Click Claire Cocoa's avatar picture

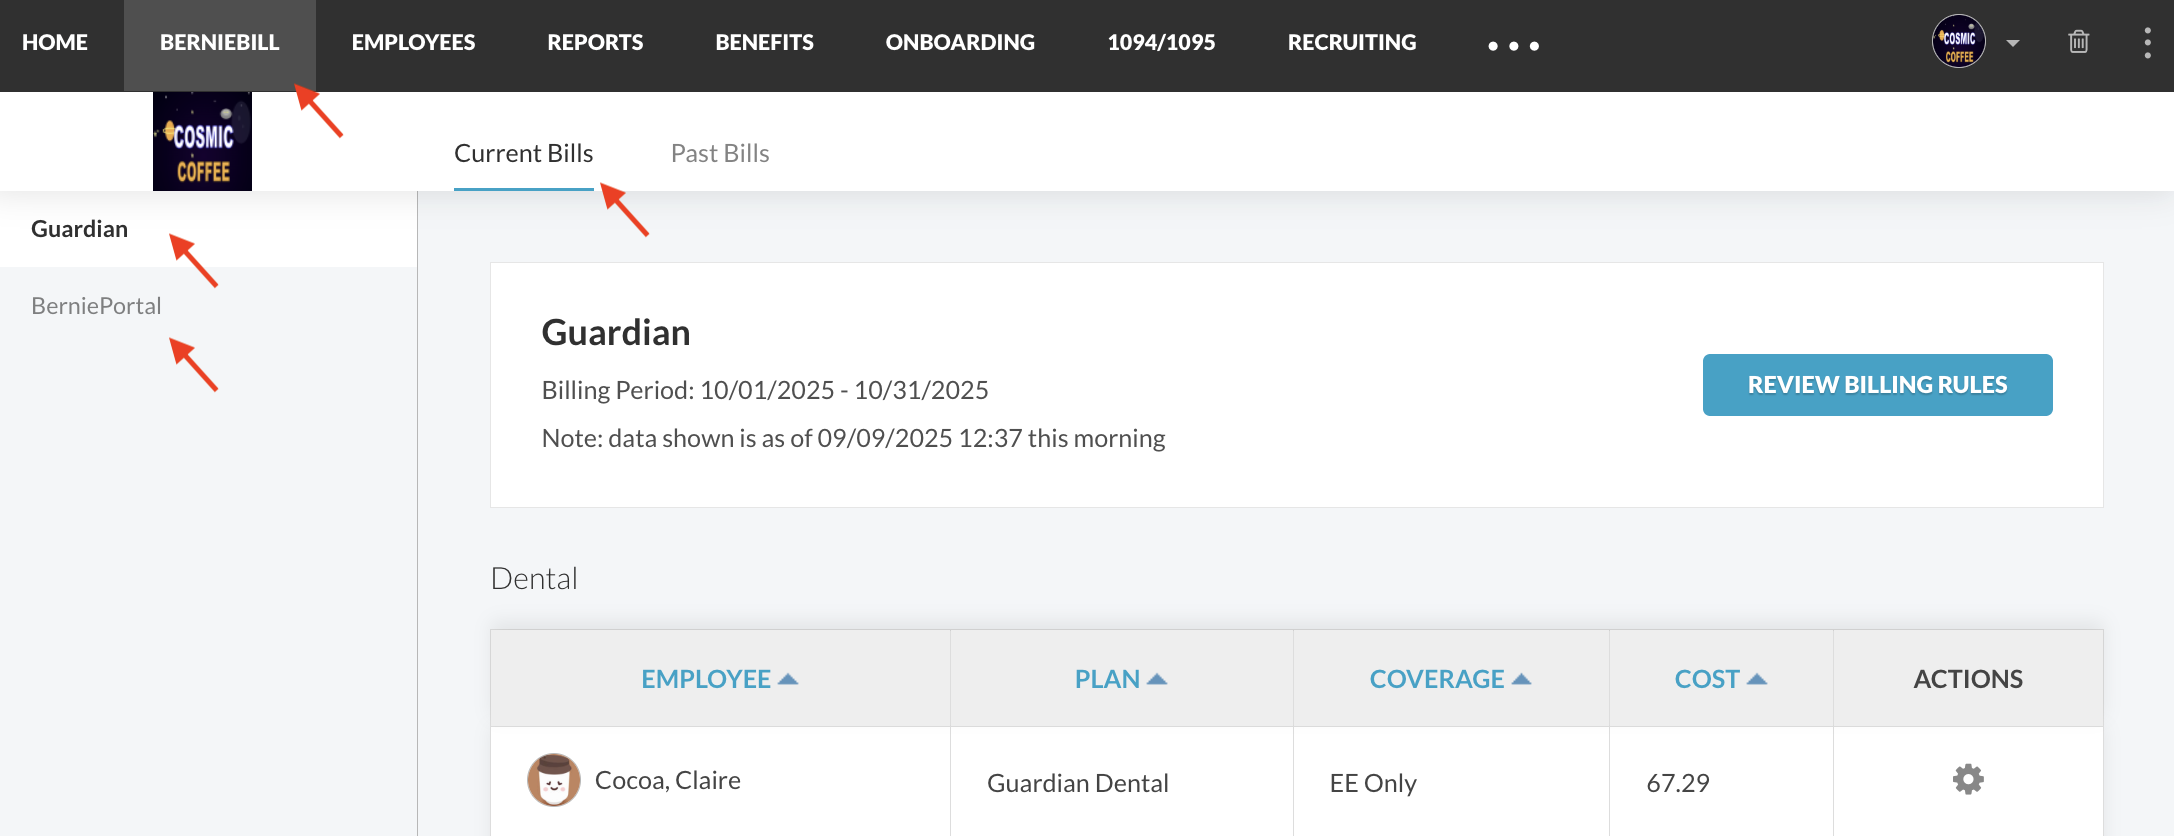(x=554, y=780)
